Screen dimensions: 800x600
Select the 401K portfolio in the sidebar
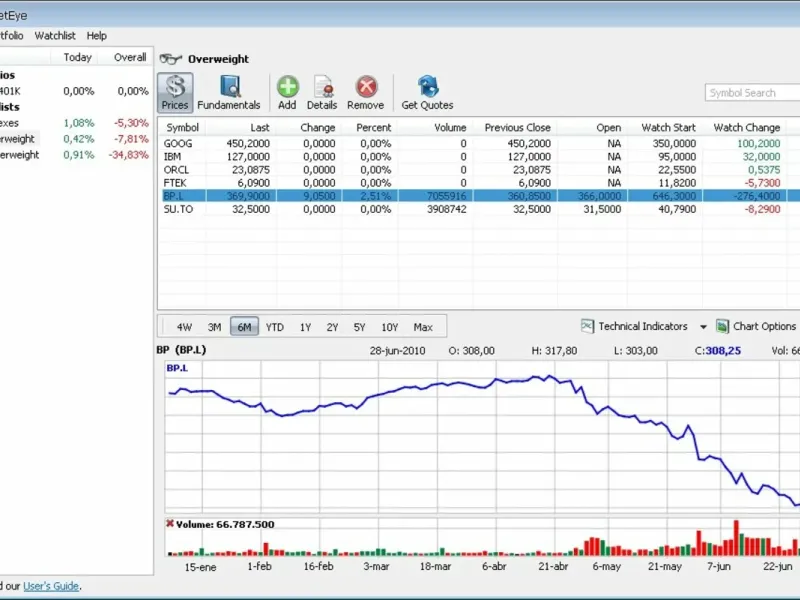coord(74,91)
